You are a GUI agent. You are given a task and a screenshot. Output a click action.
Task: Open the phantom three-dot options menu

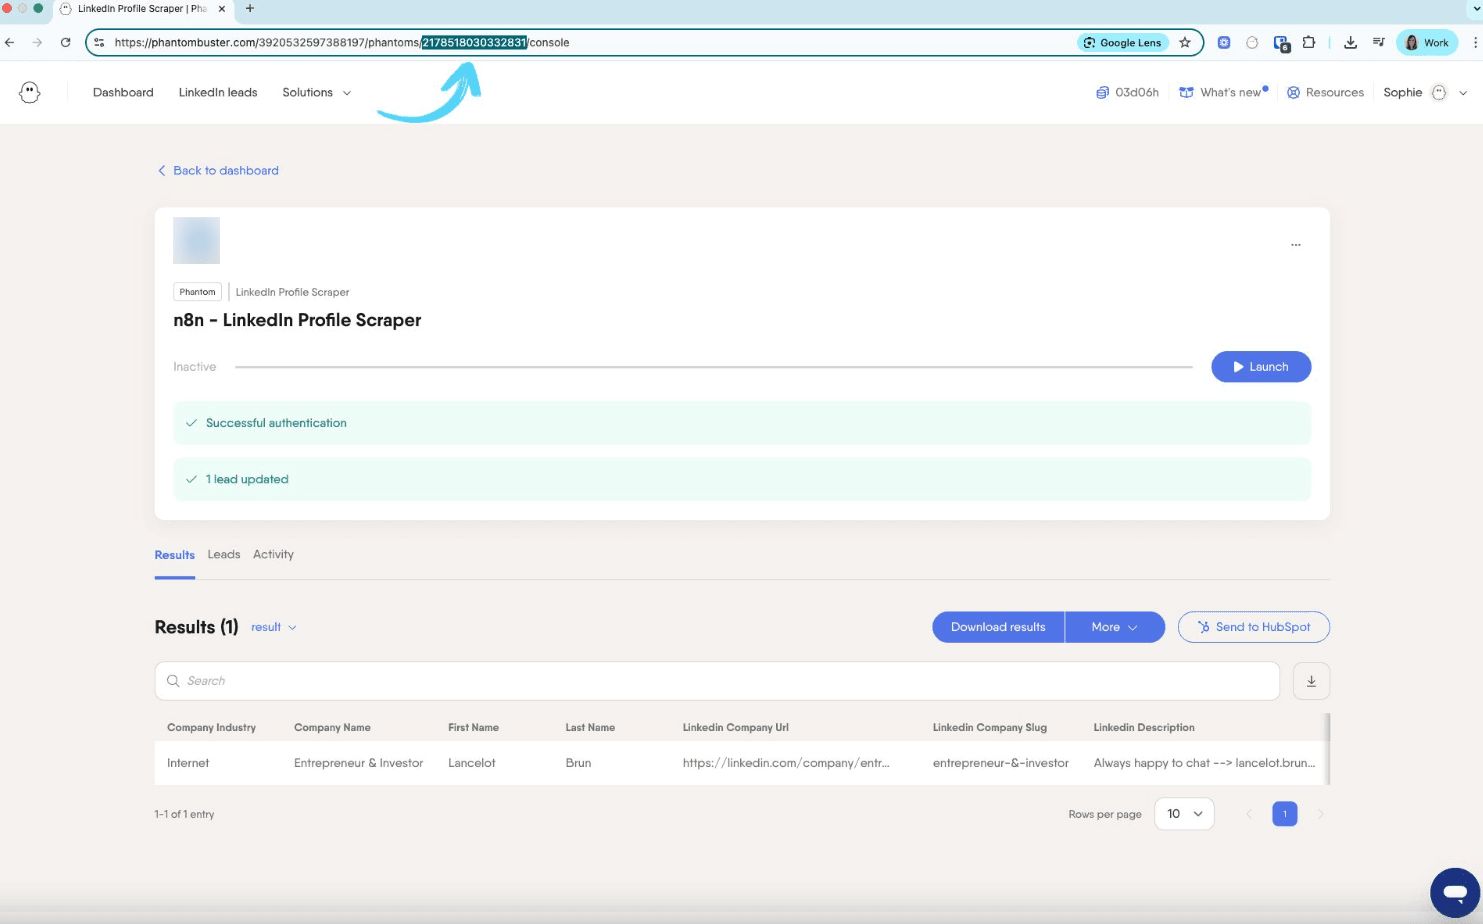[x=1296, y=244]
